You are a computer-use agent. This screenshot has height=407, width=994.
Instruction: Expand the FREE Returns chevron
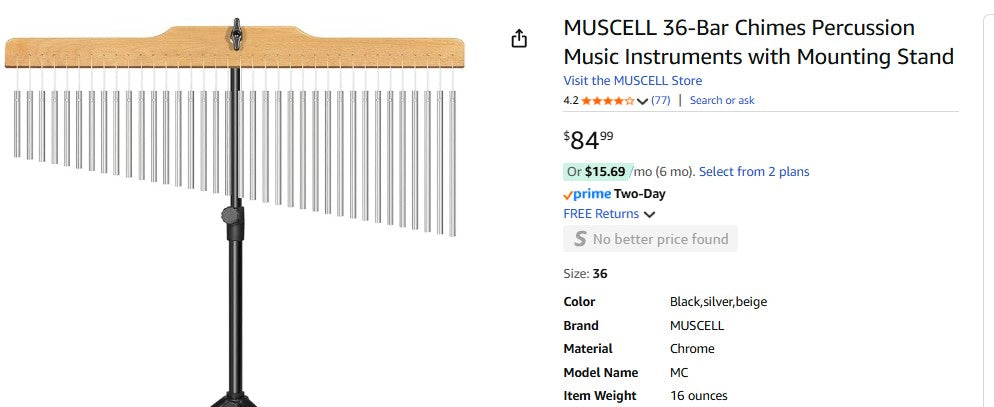(x=650, y=214)
